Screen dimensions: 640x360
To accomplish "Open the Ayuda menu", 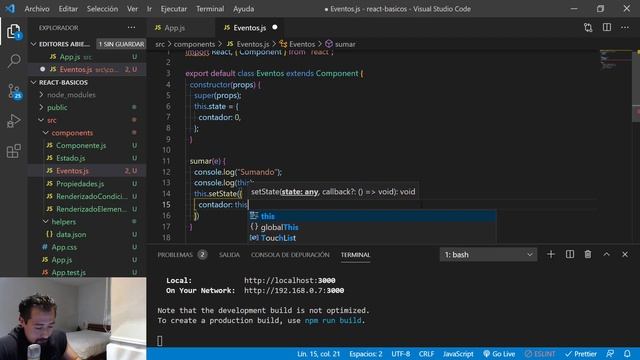I will (244, 9).
